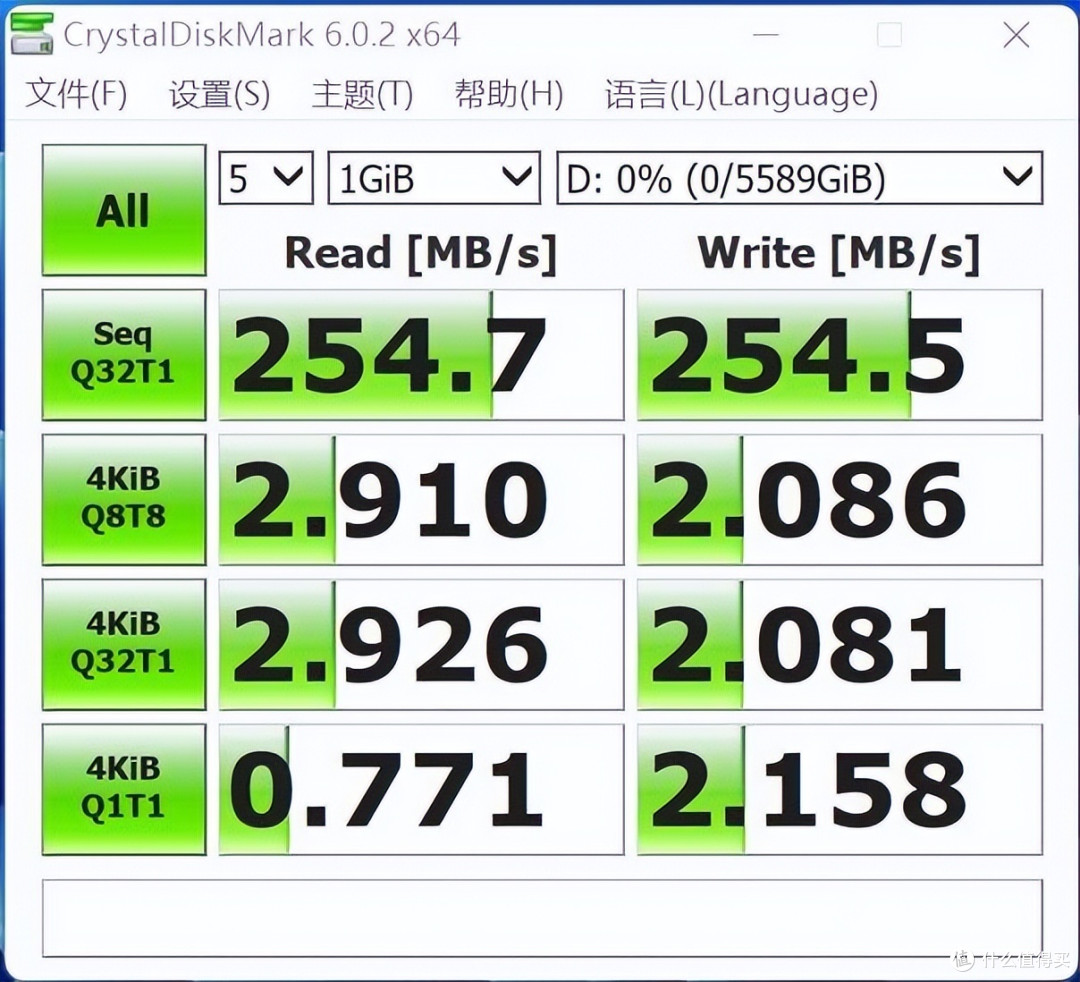Click the Seq write result 254.5
This screenshot has width=1080, height=982.
840,355
